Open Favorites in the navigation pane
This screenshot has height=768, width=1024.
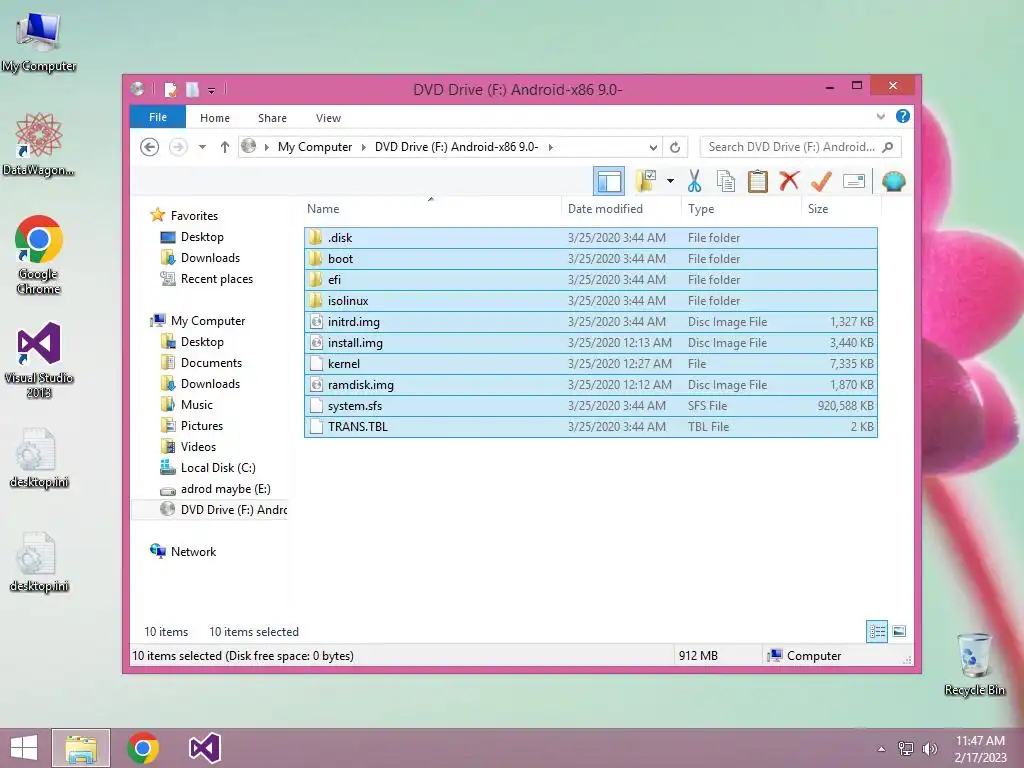(185, 216)
